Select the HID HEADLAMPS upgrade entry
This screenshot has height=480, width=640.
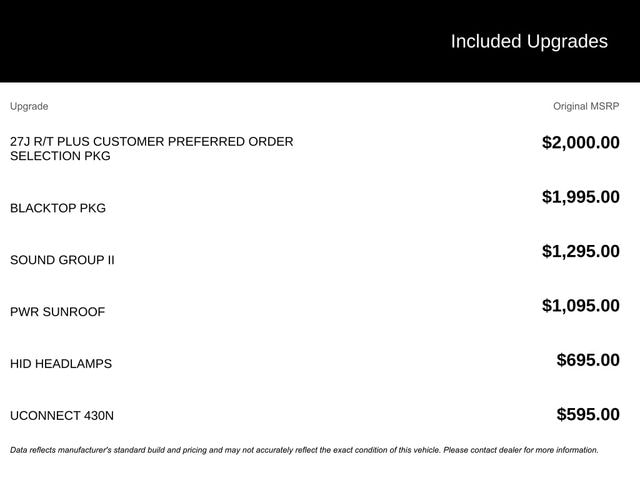pos(61,364)
